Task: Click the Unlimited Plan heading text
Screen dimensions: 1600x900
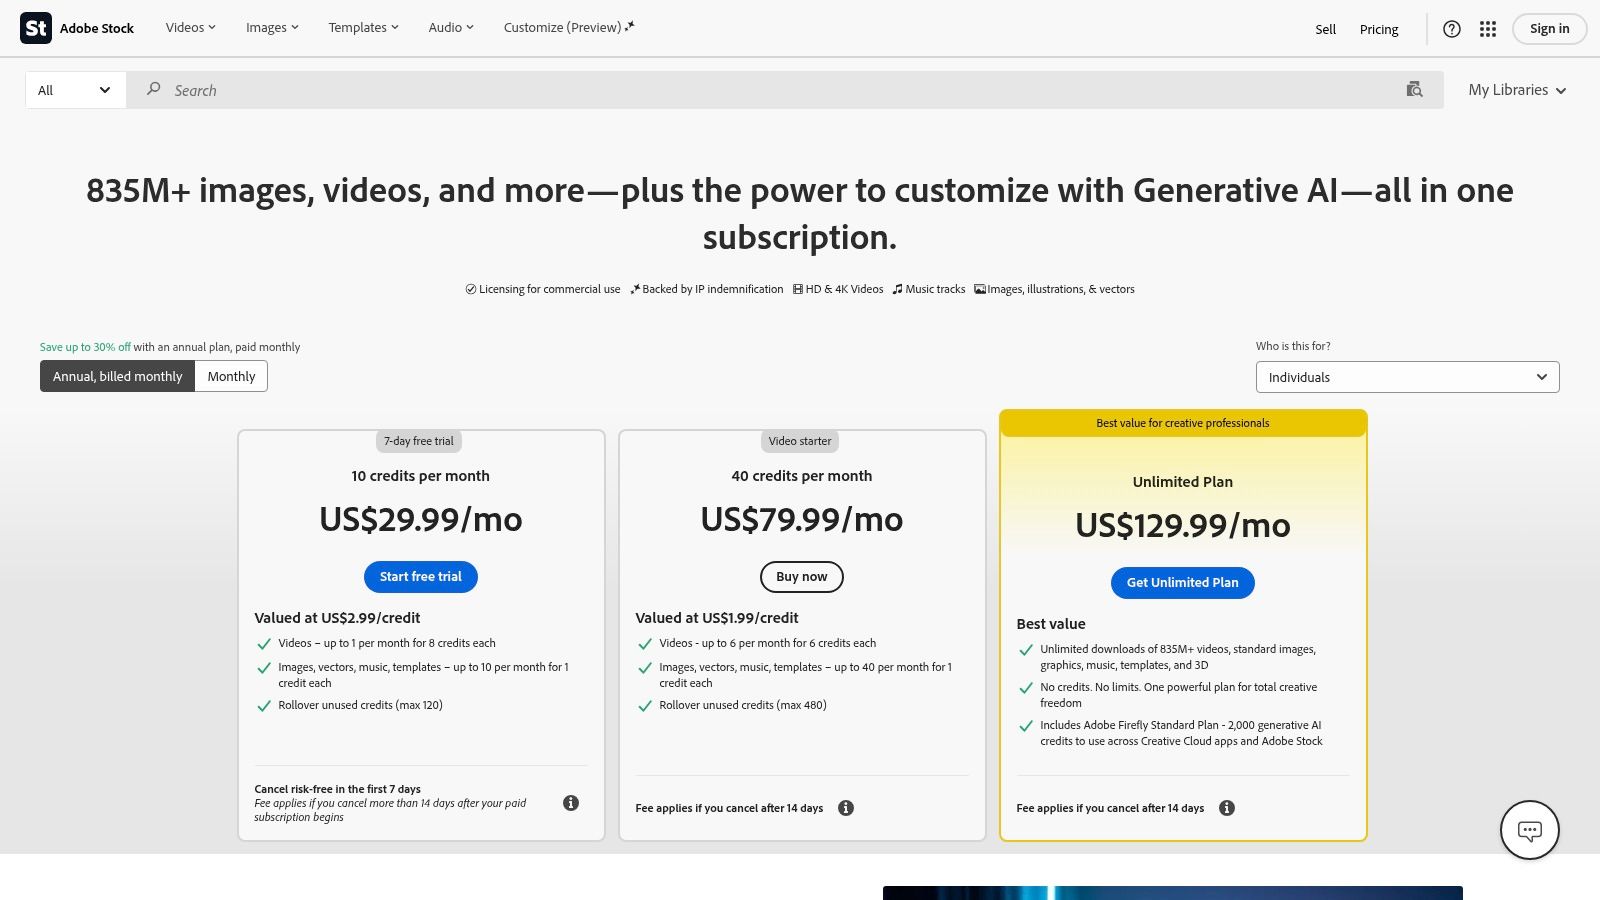Action: pyautogui.click(x=1183, y=482)
